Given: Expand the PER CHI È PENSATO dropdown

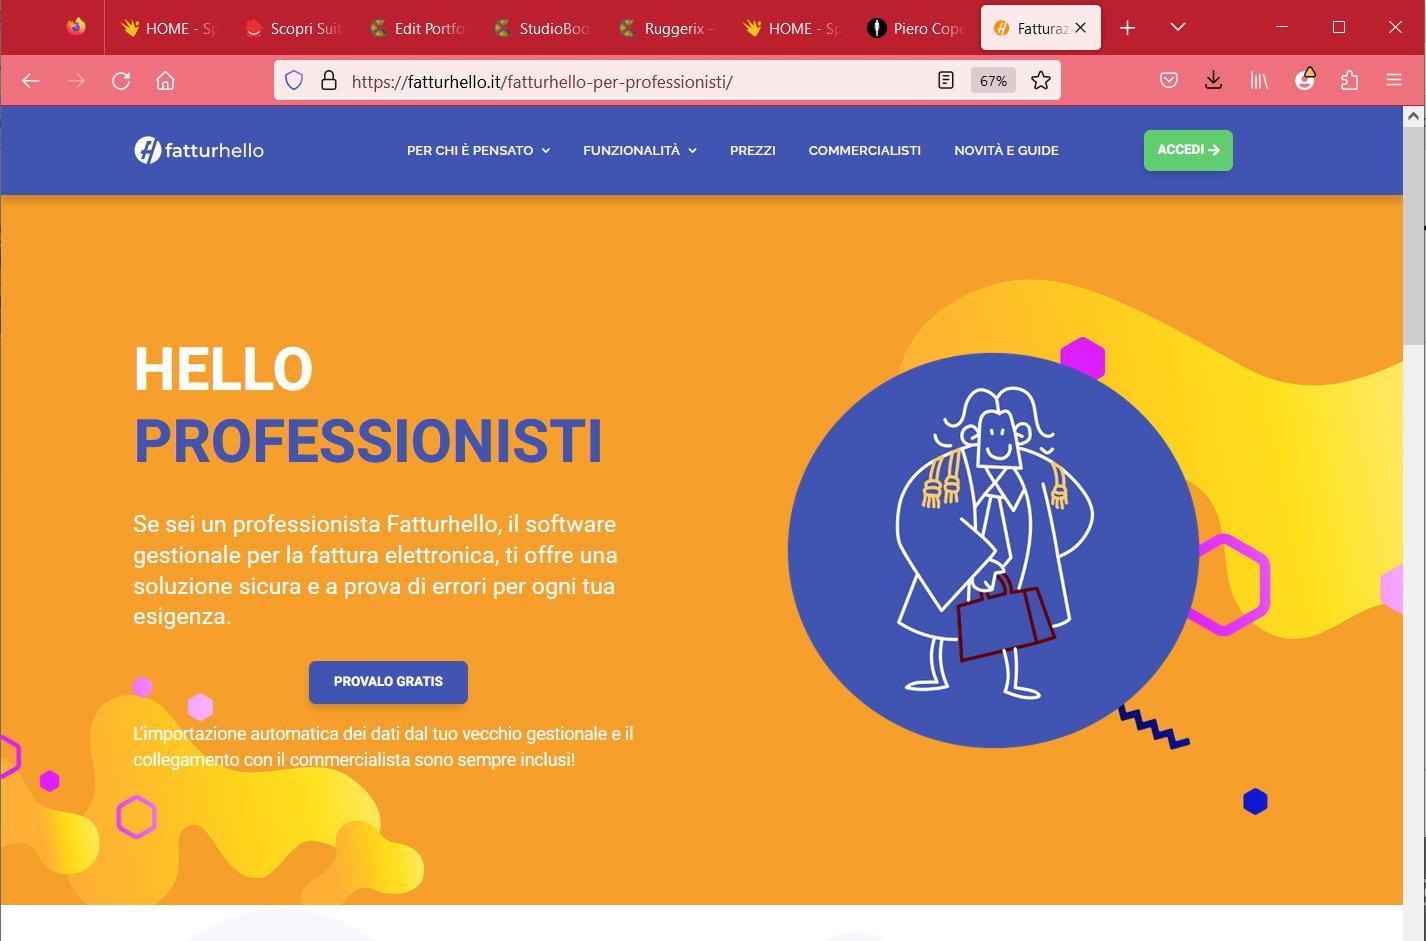Looking at the screenshot, I should tap(478, 150).
